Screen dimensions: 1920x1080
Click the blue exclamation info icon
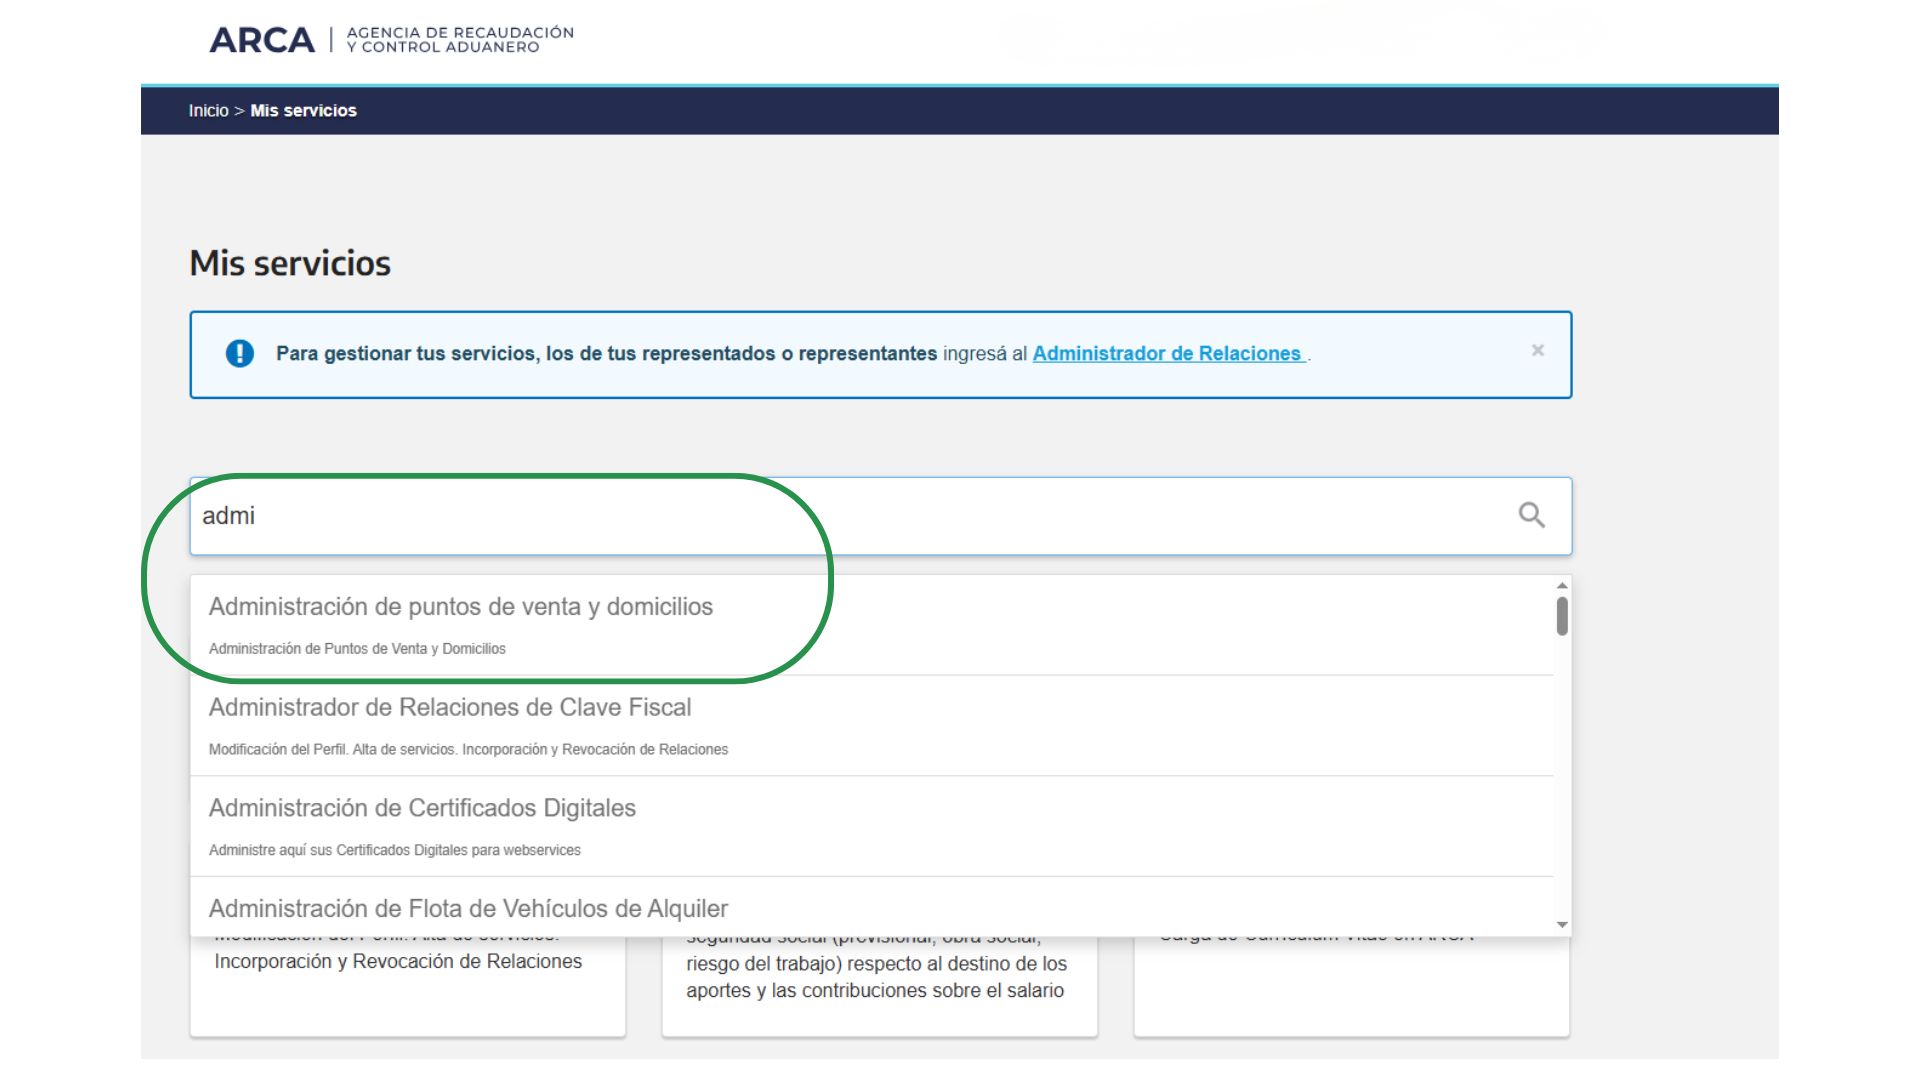[239, 353]
